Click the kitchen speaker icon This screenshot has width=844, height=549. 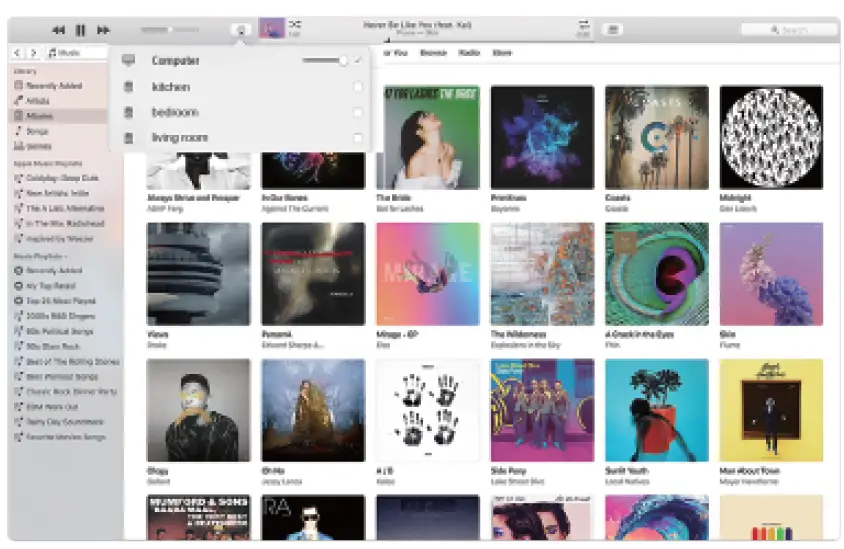point(129,87)
